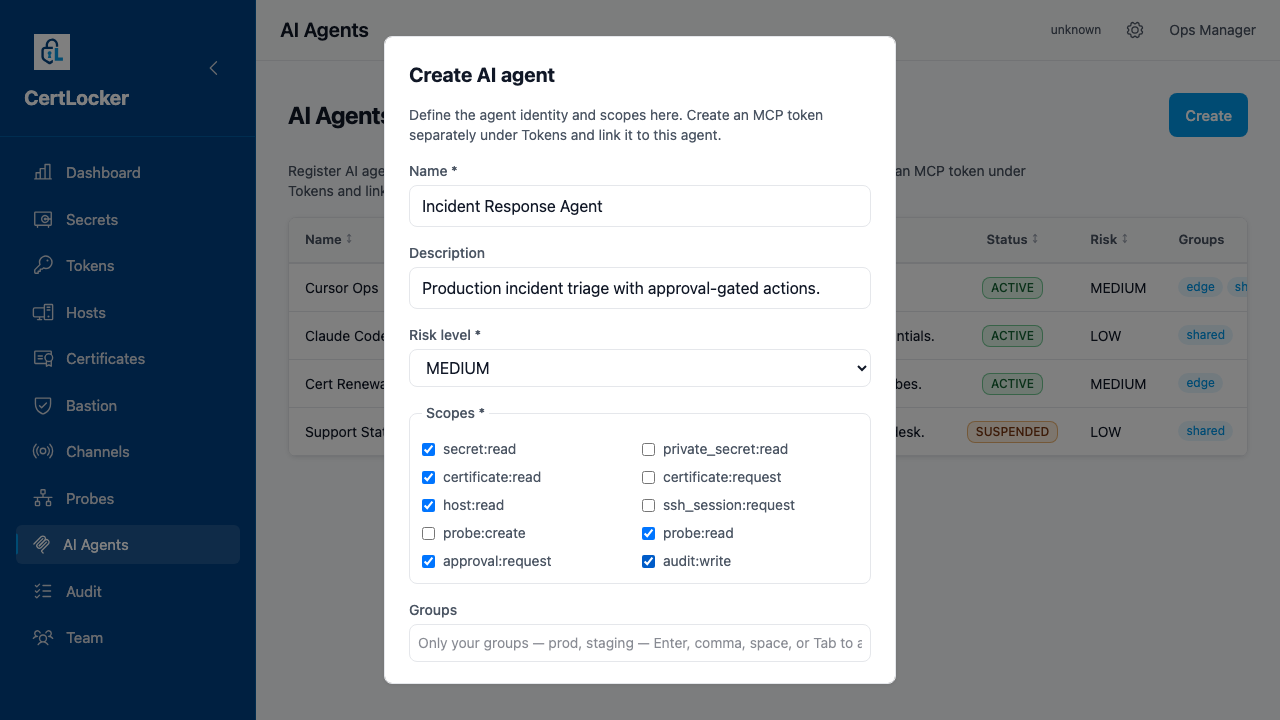Click the CertLocker brand name
The image size is (1280, 720).
[x=77, y=98]
